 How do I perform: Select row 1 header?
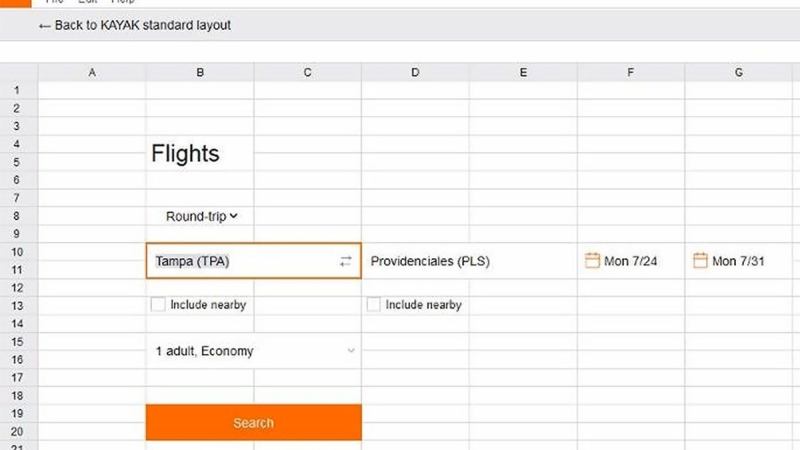[17, 90]
